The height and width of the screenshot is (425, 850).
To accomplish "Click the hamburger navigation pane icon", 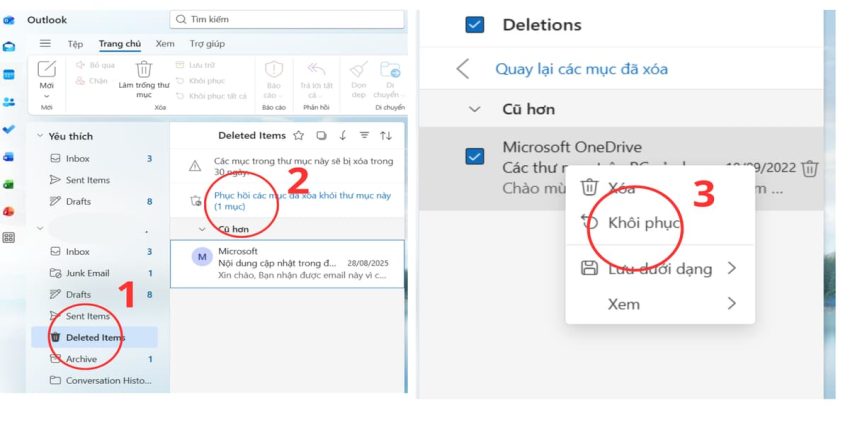I will 46,43.
